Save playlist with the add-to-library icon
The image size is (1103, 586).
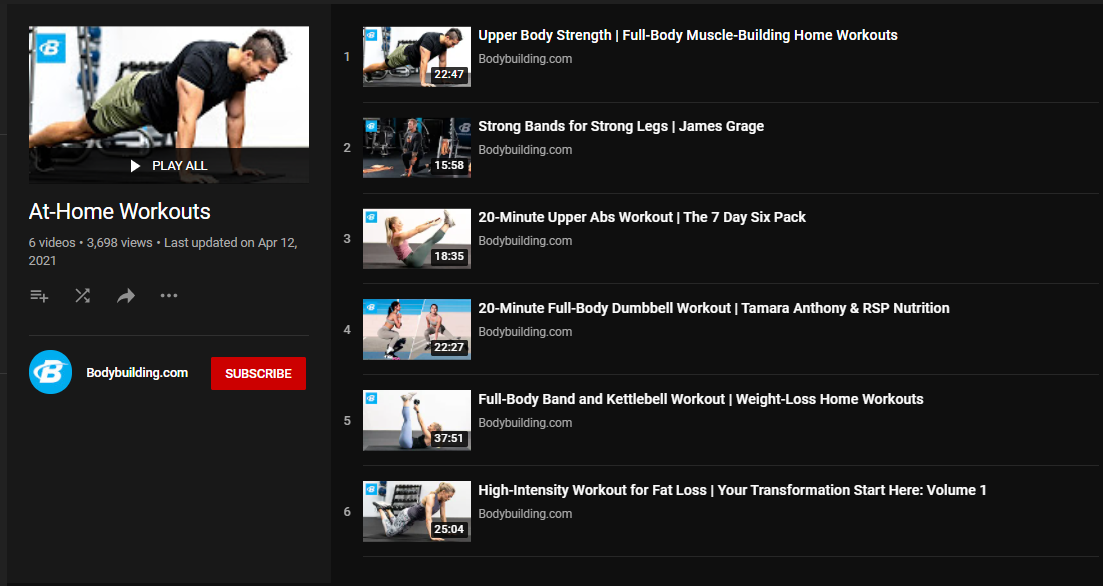click(x=39, y=296)
